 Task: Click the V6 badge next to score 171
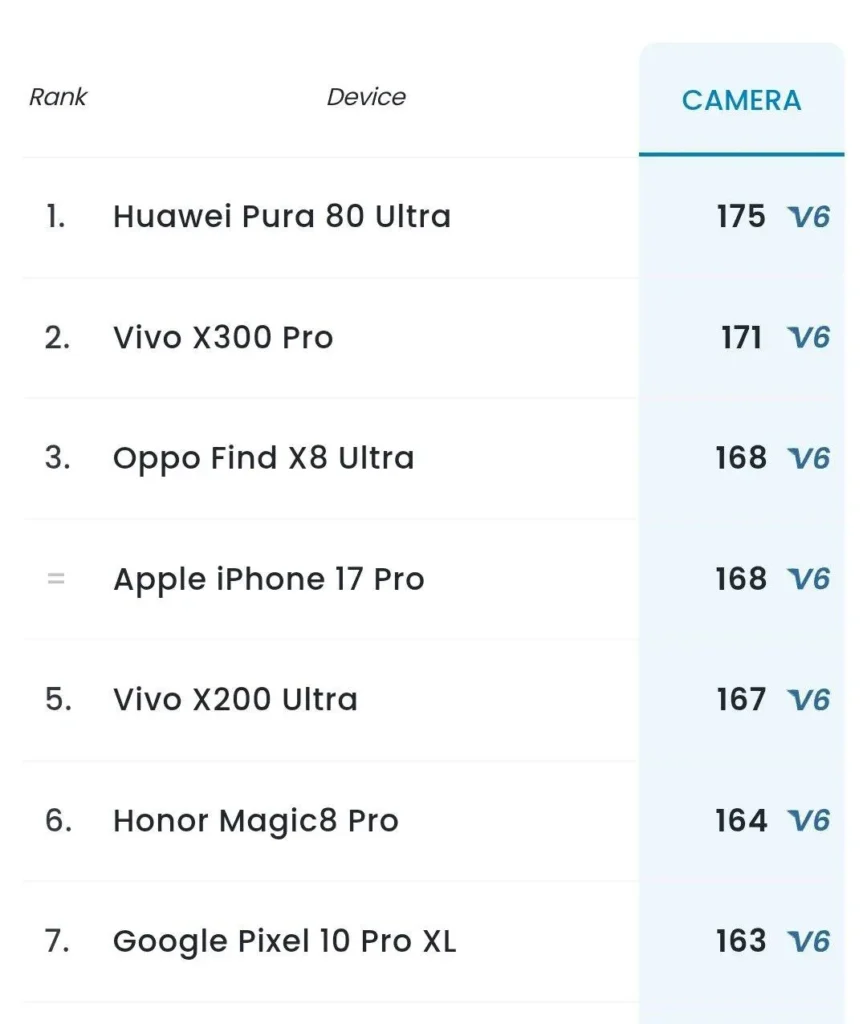[809, 338]
